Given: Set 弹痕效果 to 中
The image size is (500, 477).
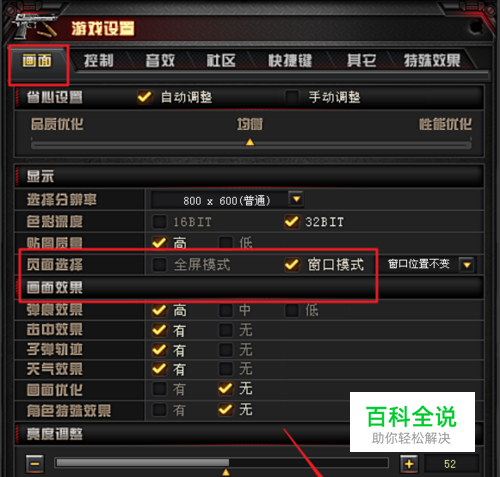Looking at the screenshot, I should [226, 310].
